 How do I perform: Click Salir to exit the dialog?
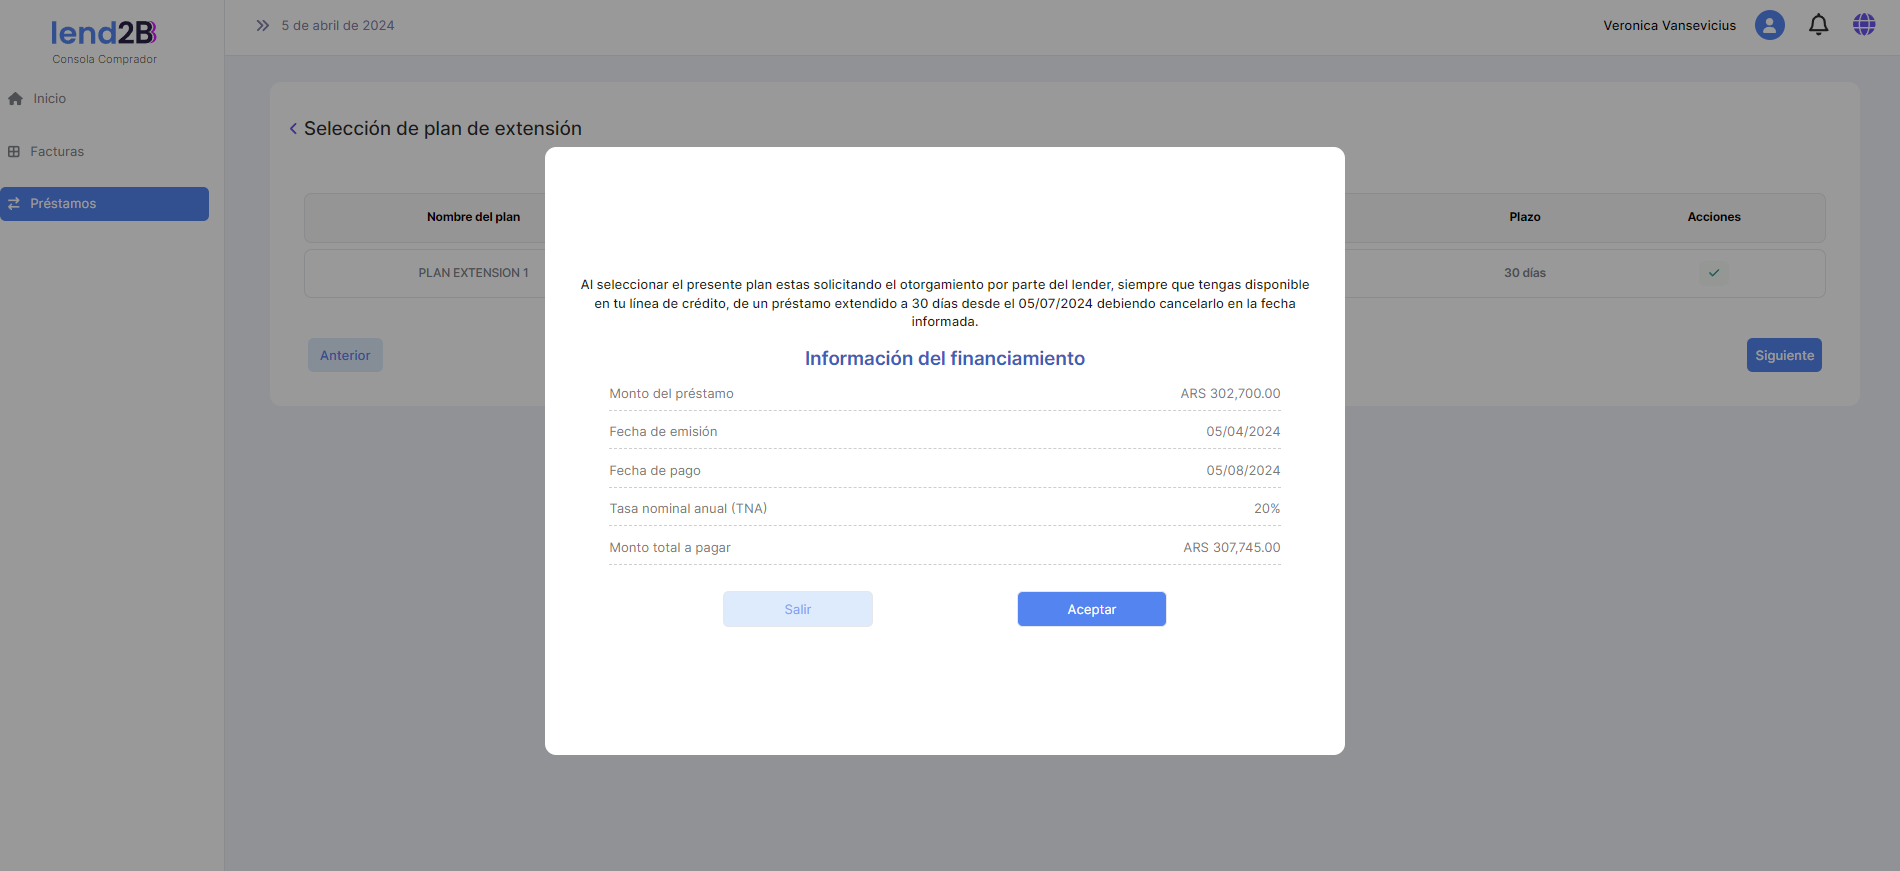pyautogui.click(x=797, y=609)
